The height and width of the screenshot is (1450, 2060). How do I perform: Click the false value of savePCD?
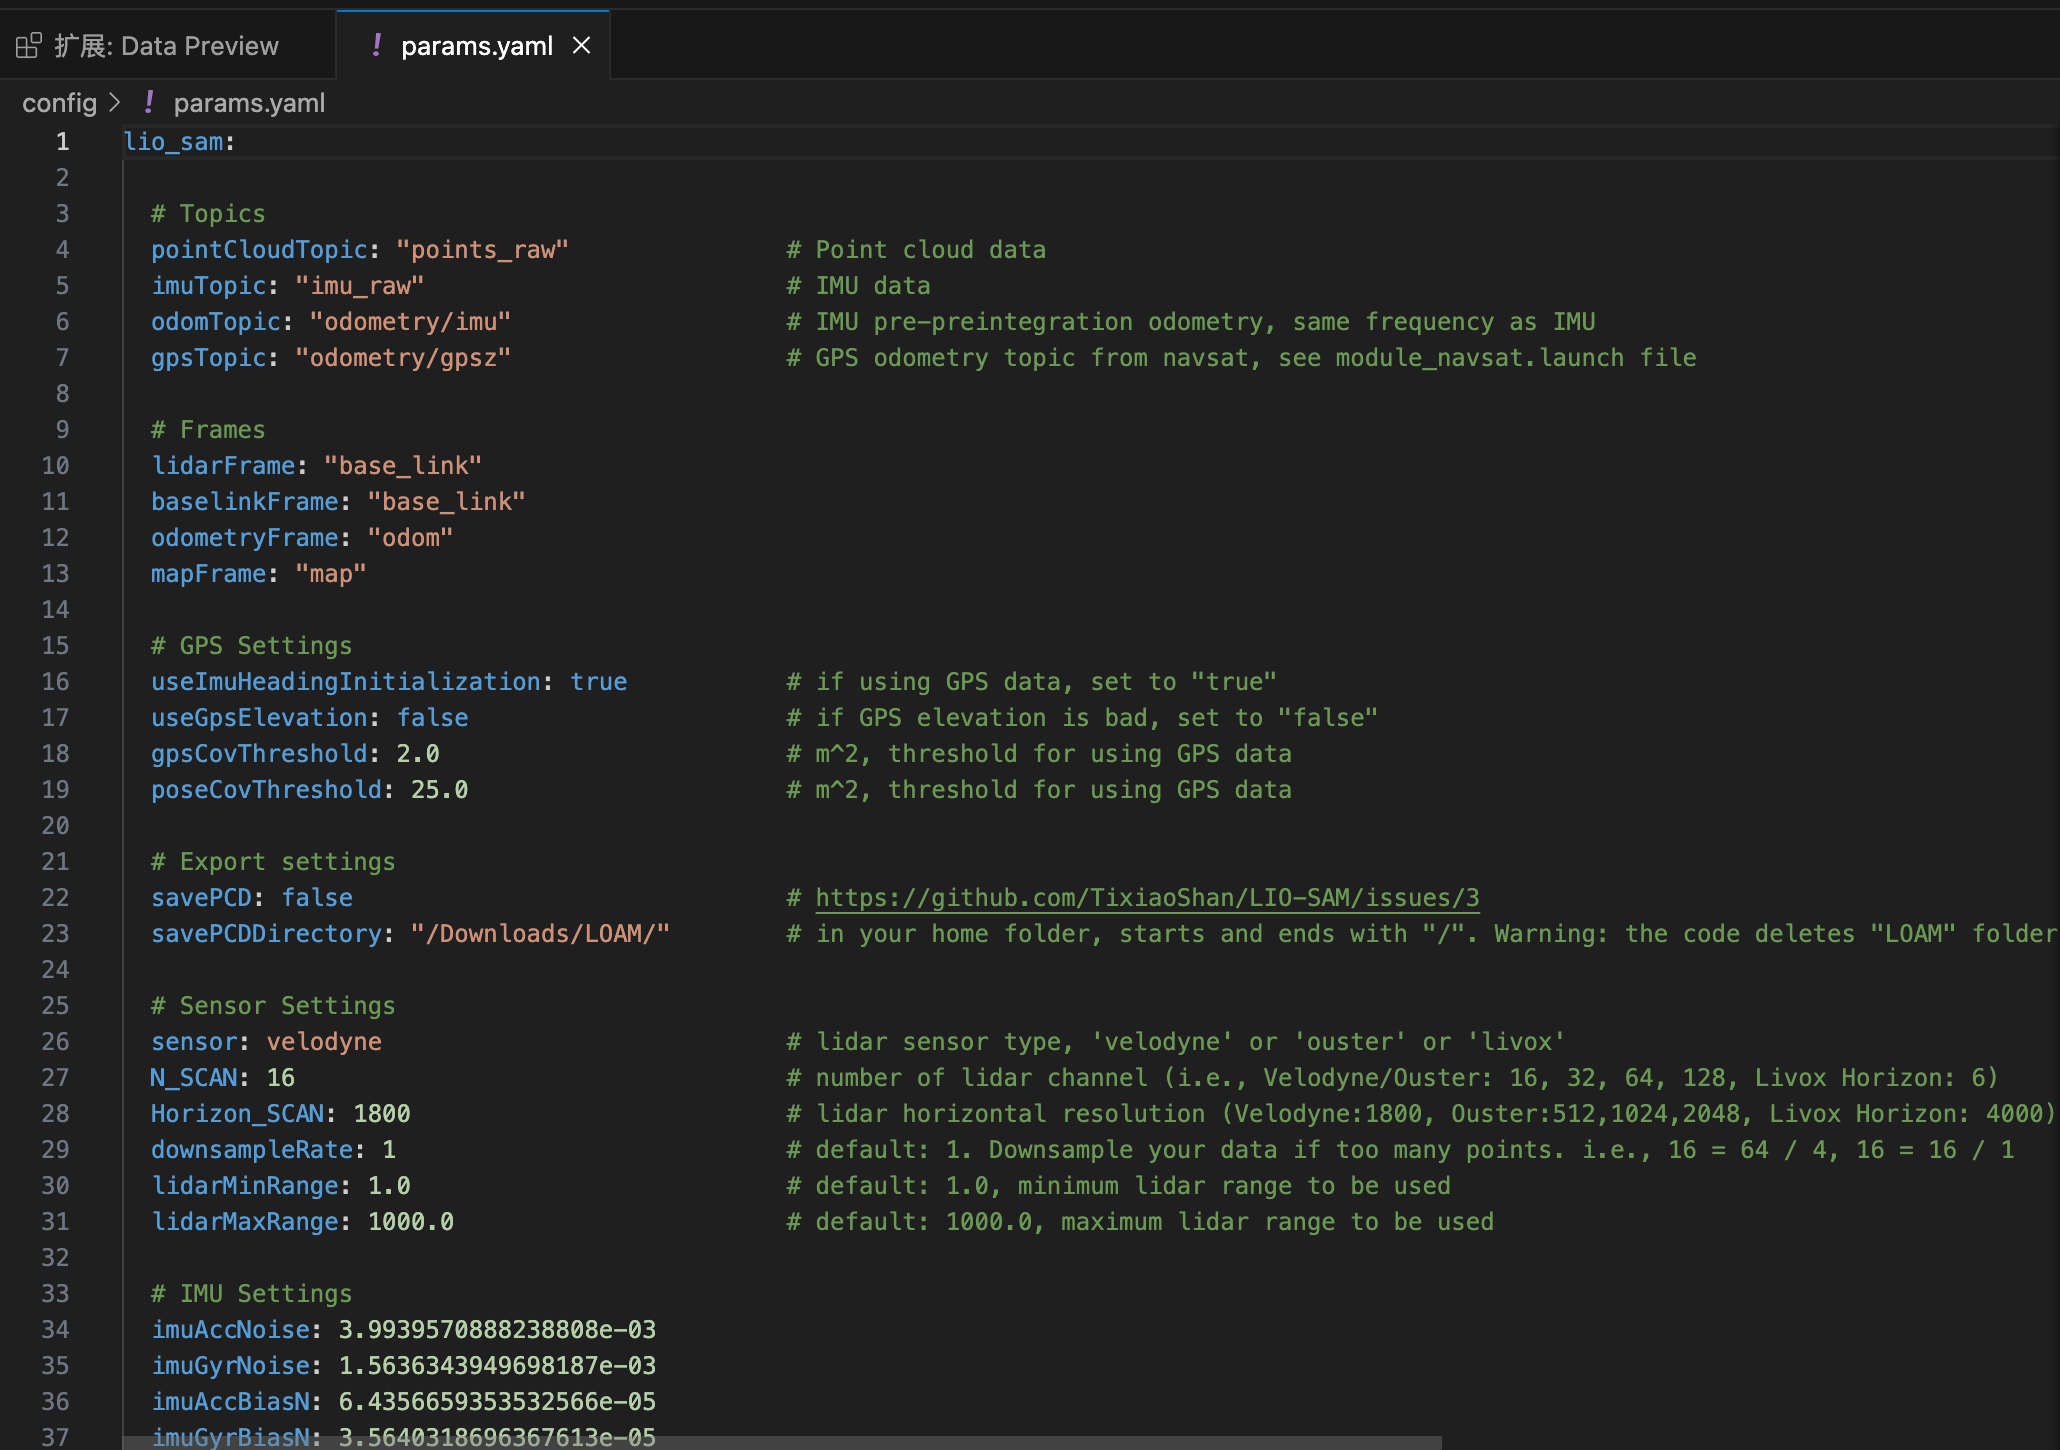click(316, 898)
